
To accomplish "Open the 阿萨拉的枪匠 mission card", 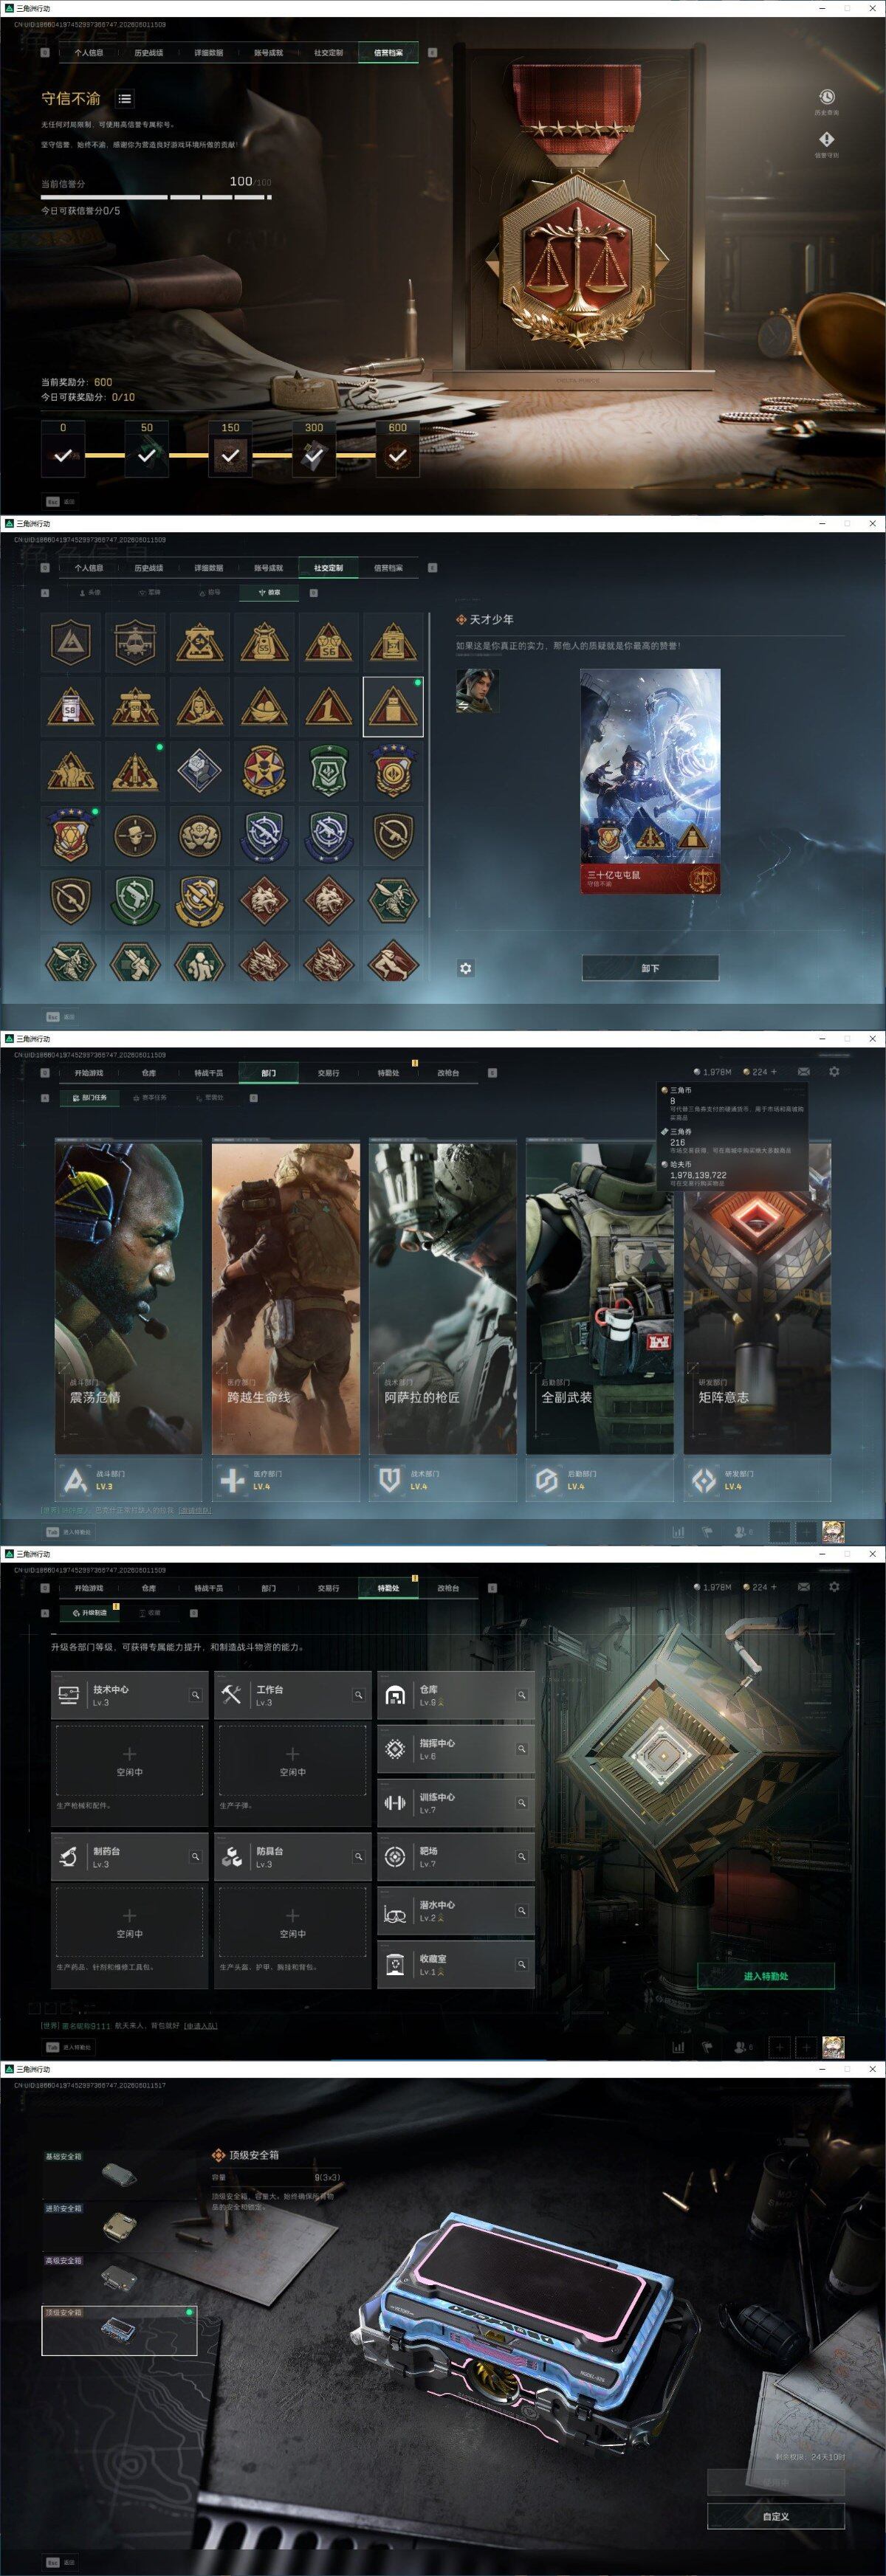I will [443, 1298].
